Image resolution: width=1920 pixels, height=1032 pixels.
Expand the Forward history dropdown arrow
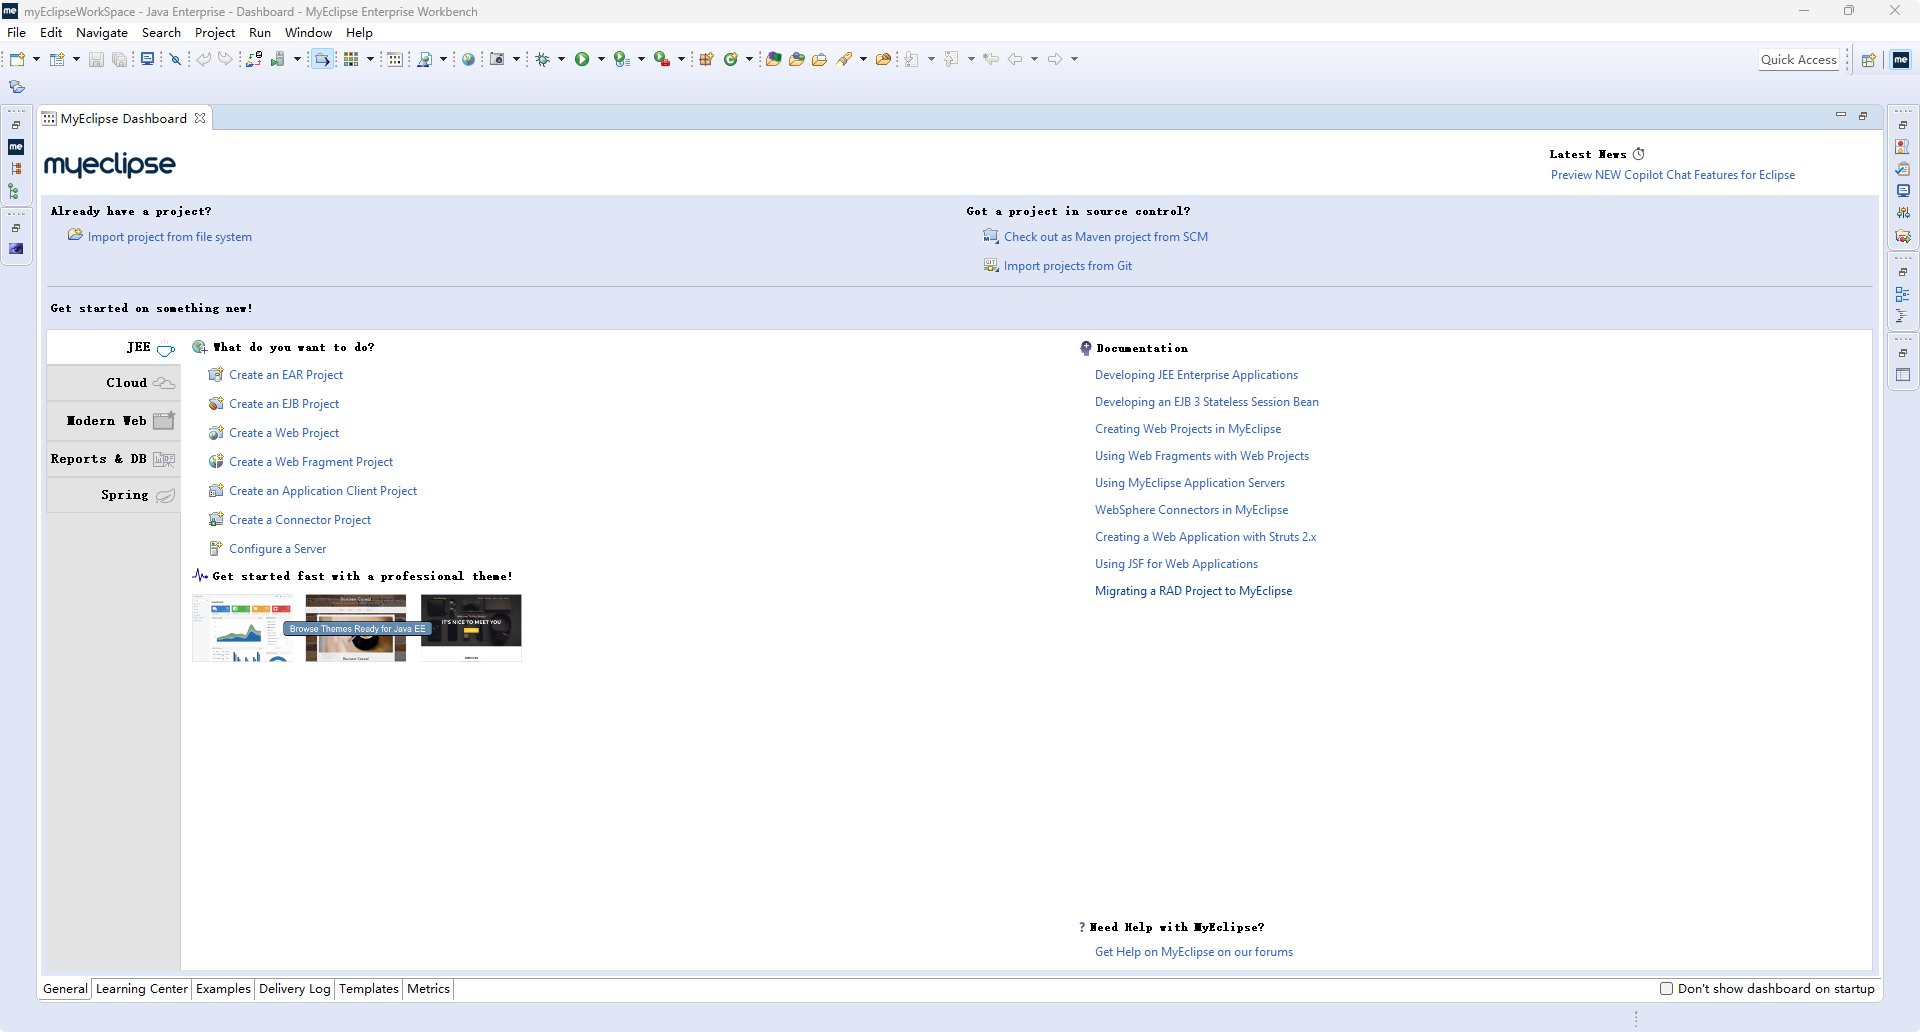[x=1074, y=59]
